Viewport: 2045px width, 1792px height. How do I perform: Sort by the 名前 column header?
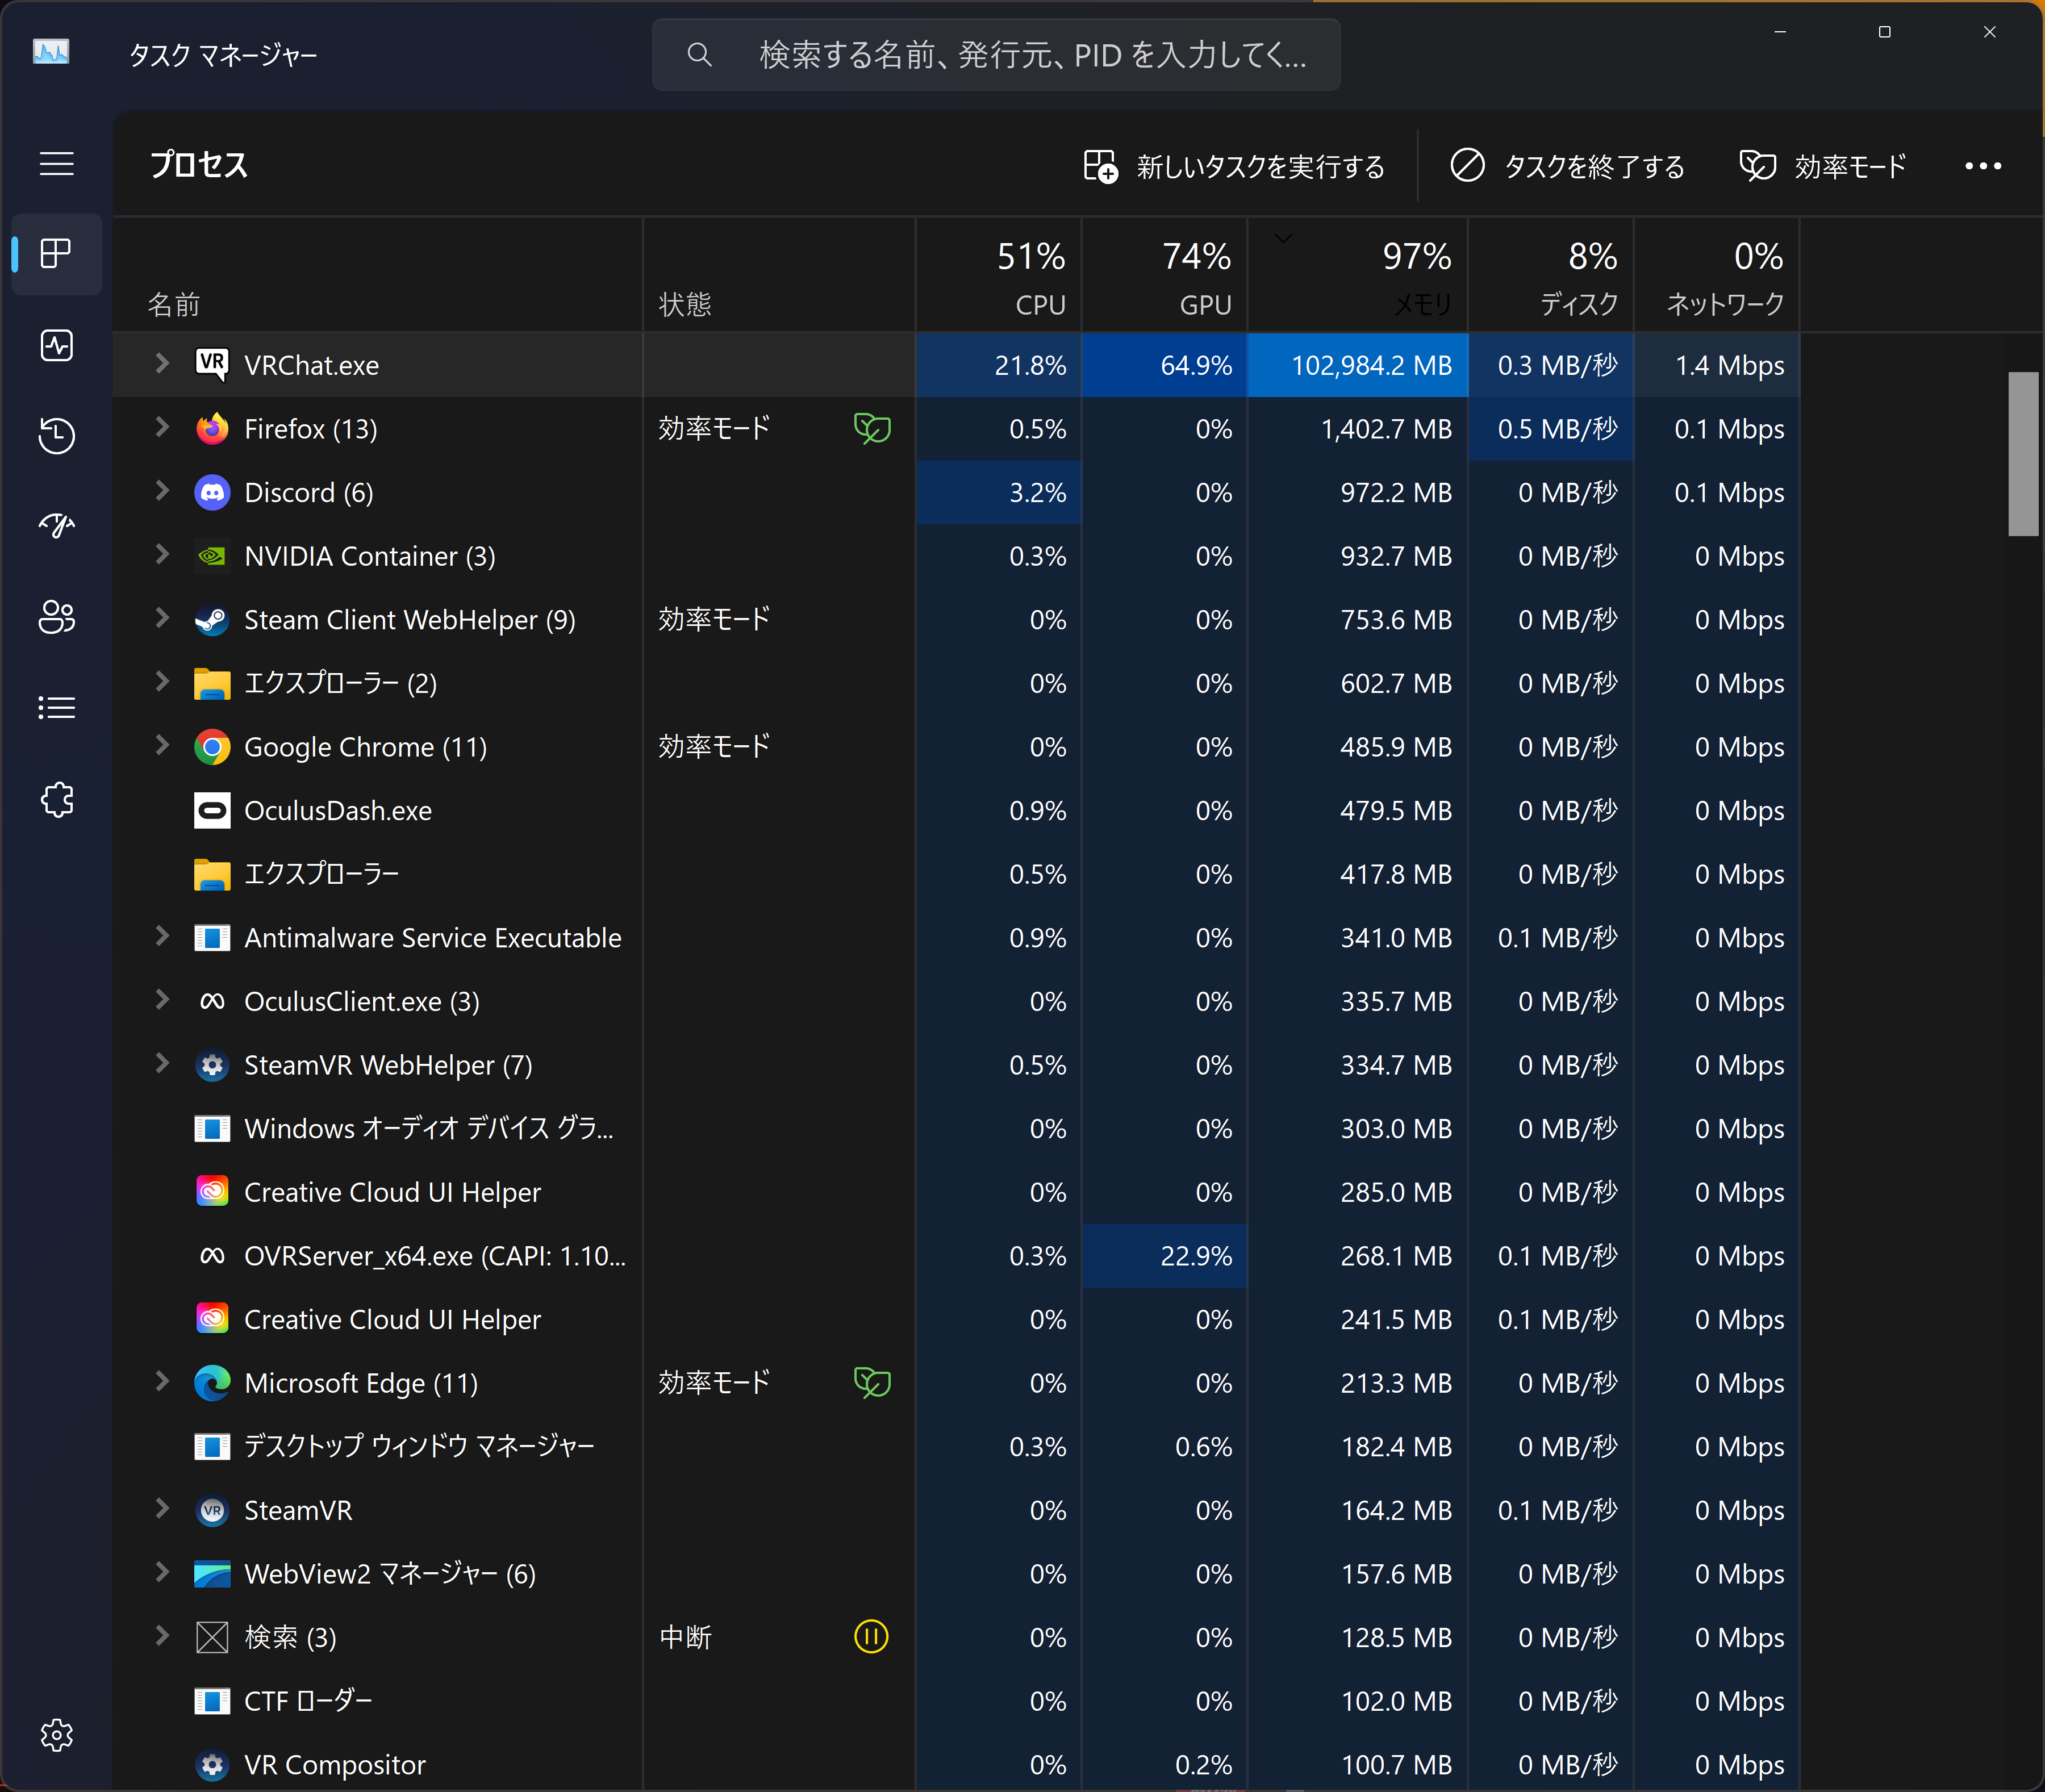pos(378,275)
